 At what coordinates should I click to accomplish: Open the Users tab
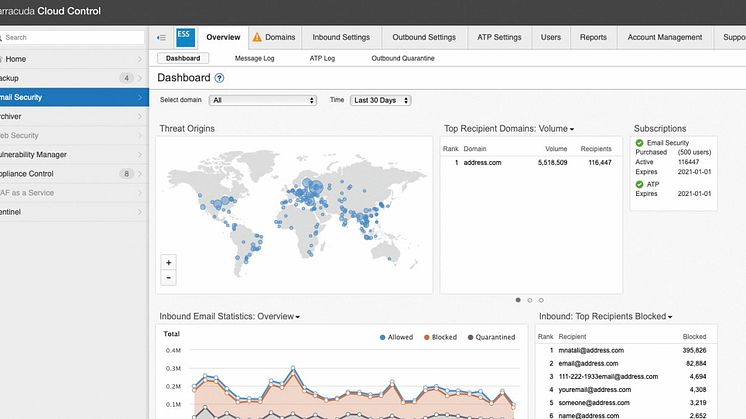[x=550, y=38]
